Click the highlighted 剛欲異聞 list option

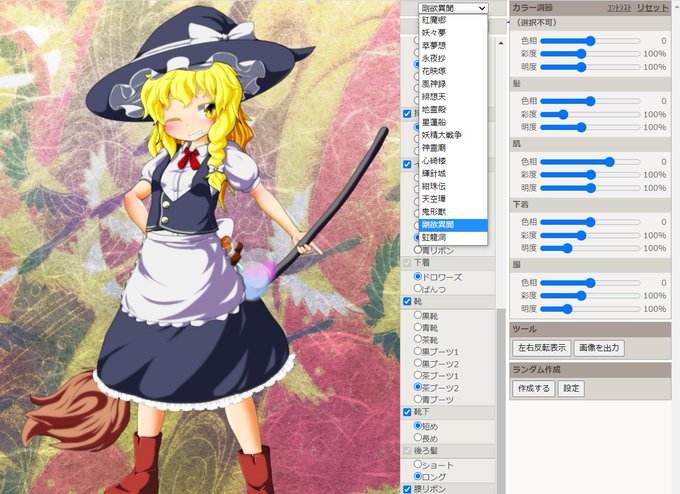coord(453,225)
